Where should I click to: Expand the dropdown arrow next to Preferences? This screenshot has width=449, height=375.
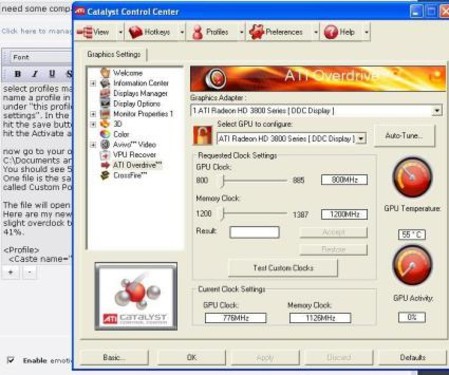[x=316, y=32]
